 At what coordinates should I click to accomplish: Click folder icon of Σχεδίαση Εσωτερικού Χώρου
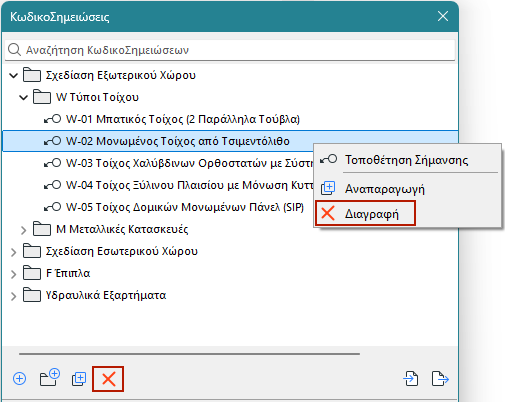tap(32, 251)
